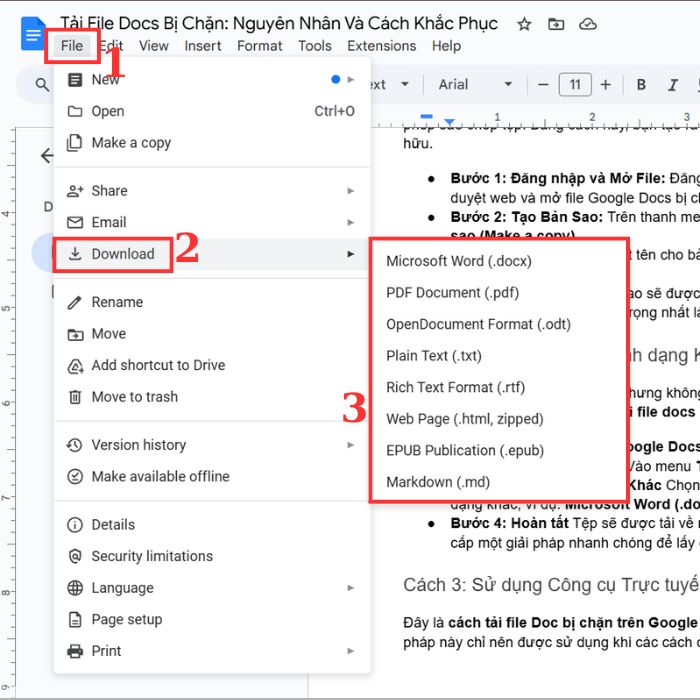Star this document
Image resolution: width=700 pixels, height=700 pixels.
[524, 24]
